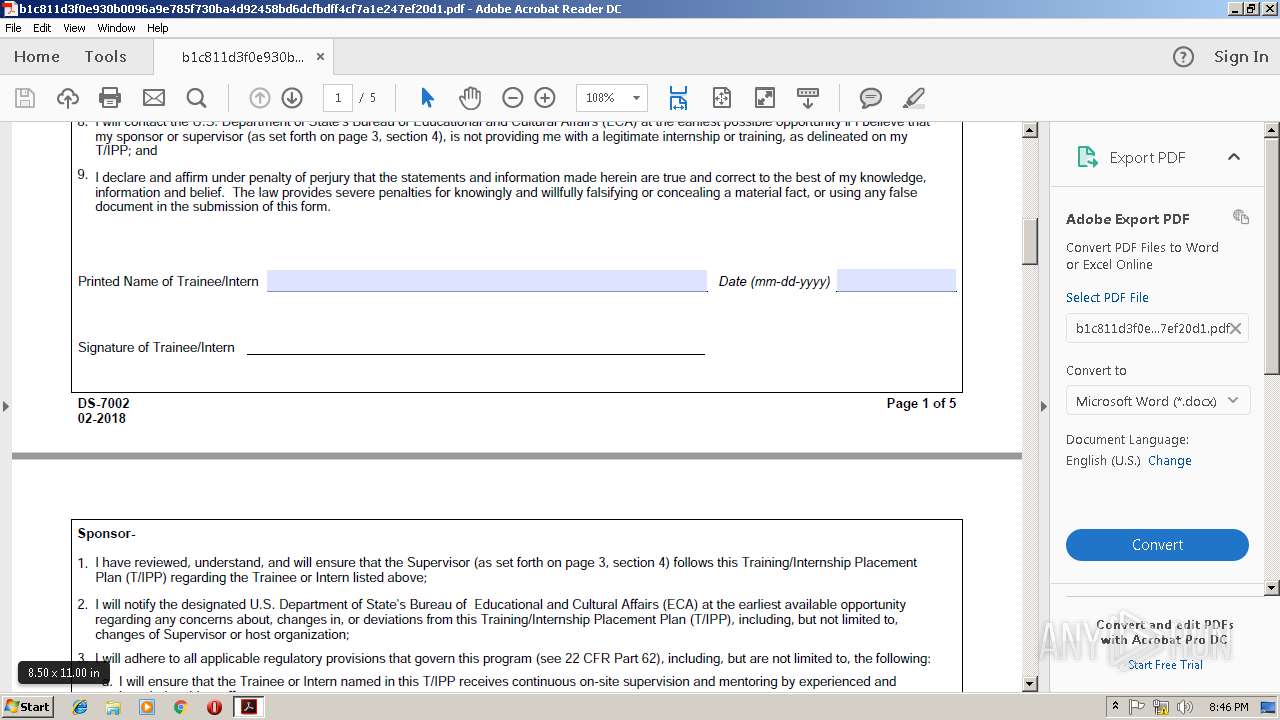1280x720 pixels.
Task: Select the b1c811d3f0e930b document tab
Action: [x=242, y=57]
